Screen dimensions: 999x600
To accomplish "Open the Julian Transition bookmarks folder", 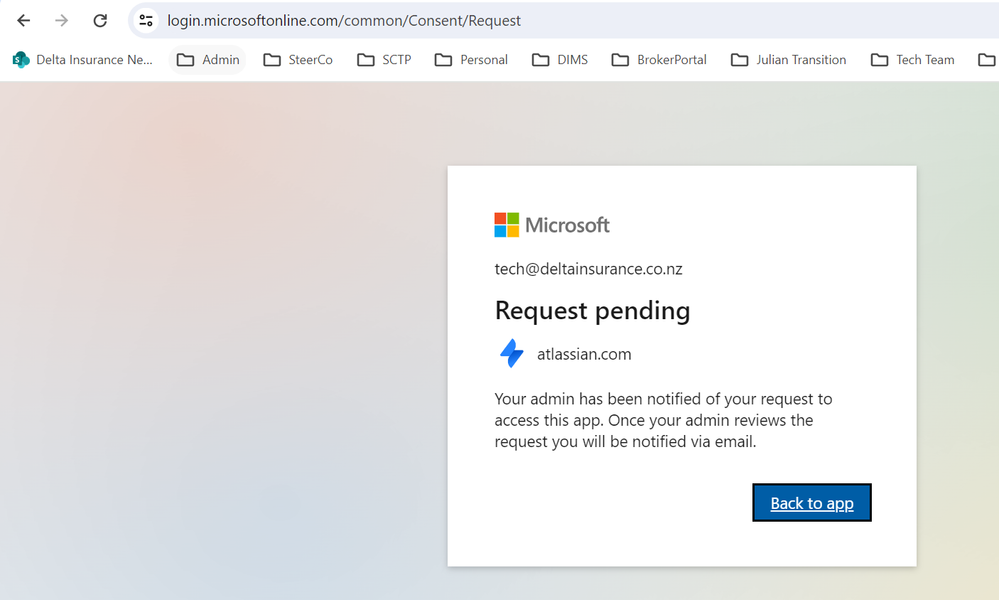I will [789, 60].
